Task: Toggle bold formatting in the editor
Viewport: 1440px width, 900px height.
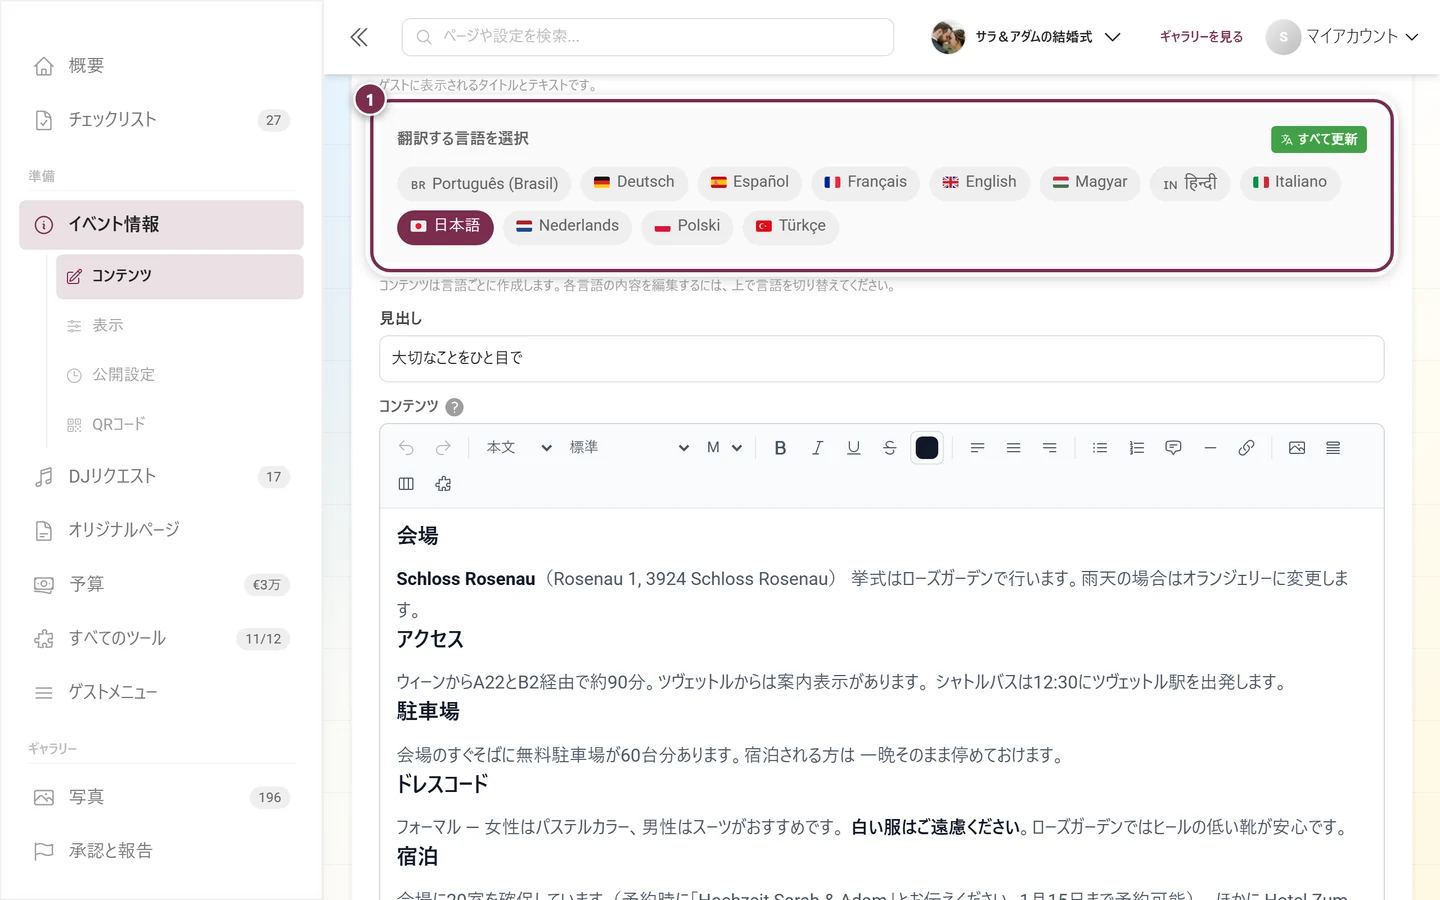Action: (780, 448)
